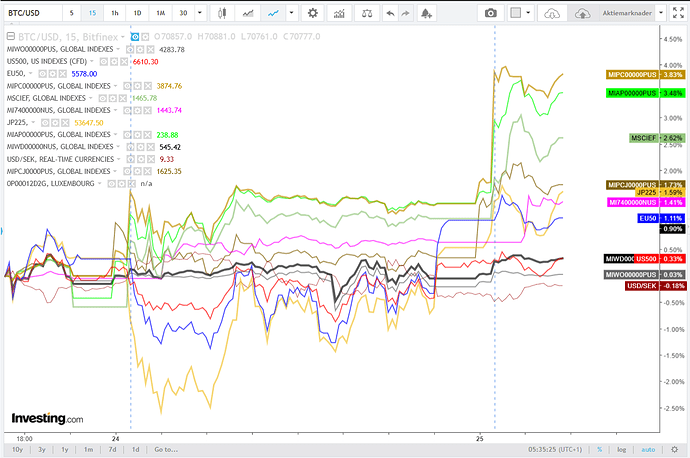The height and width of the screenshot is (458, 690).
Task: Click the clock time 05:35:25 (UTC+1)
Action: point(555,449)
